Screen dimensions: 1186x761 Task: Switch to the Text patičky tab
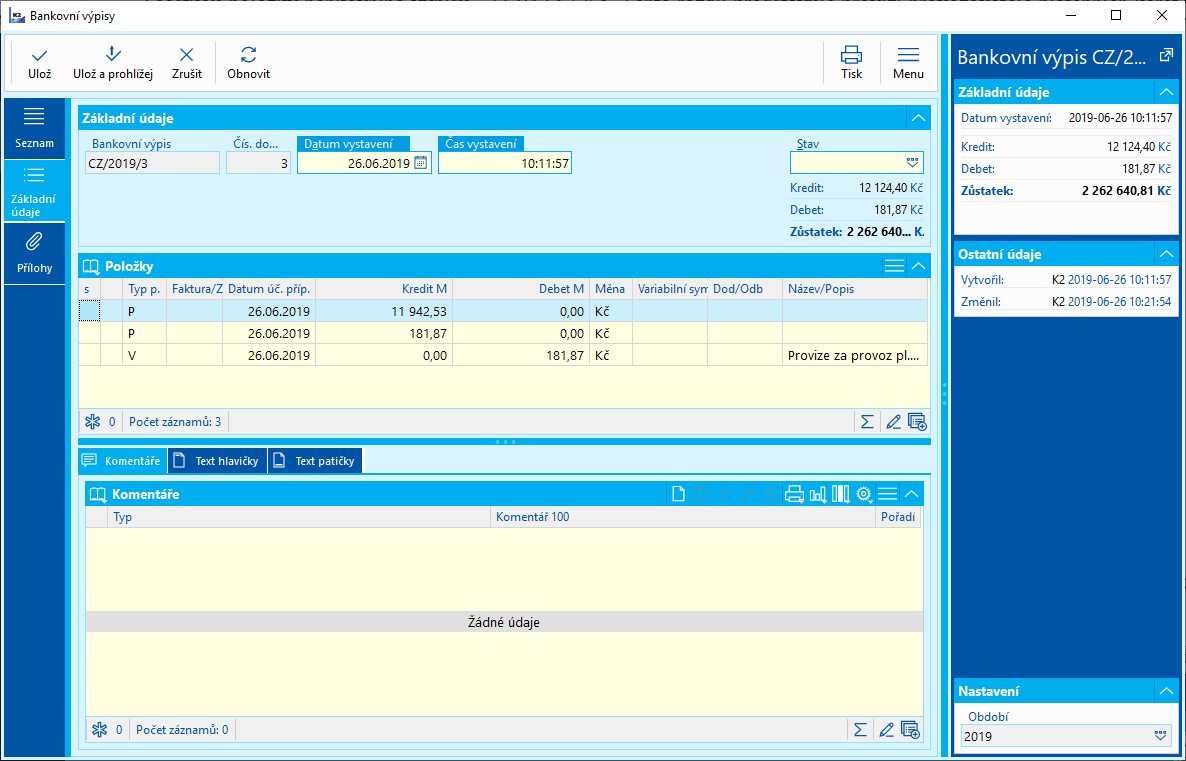click(x=316, y=461)
